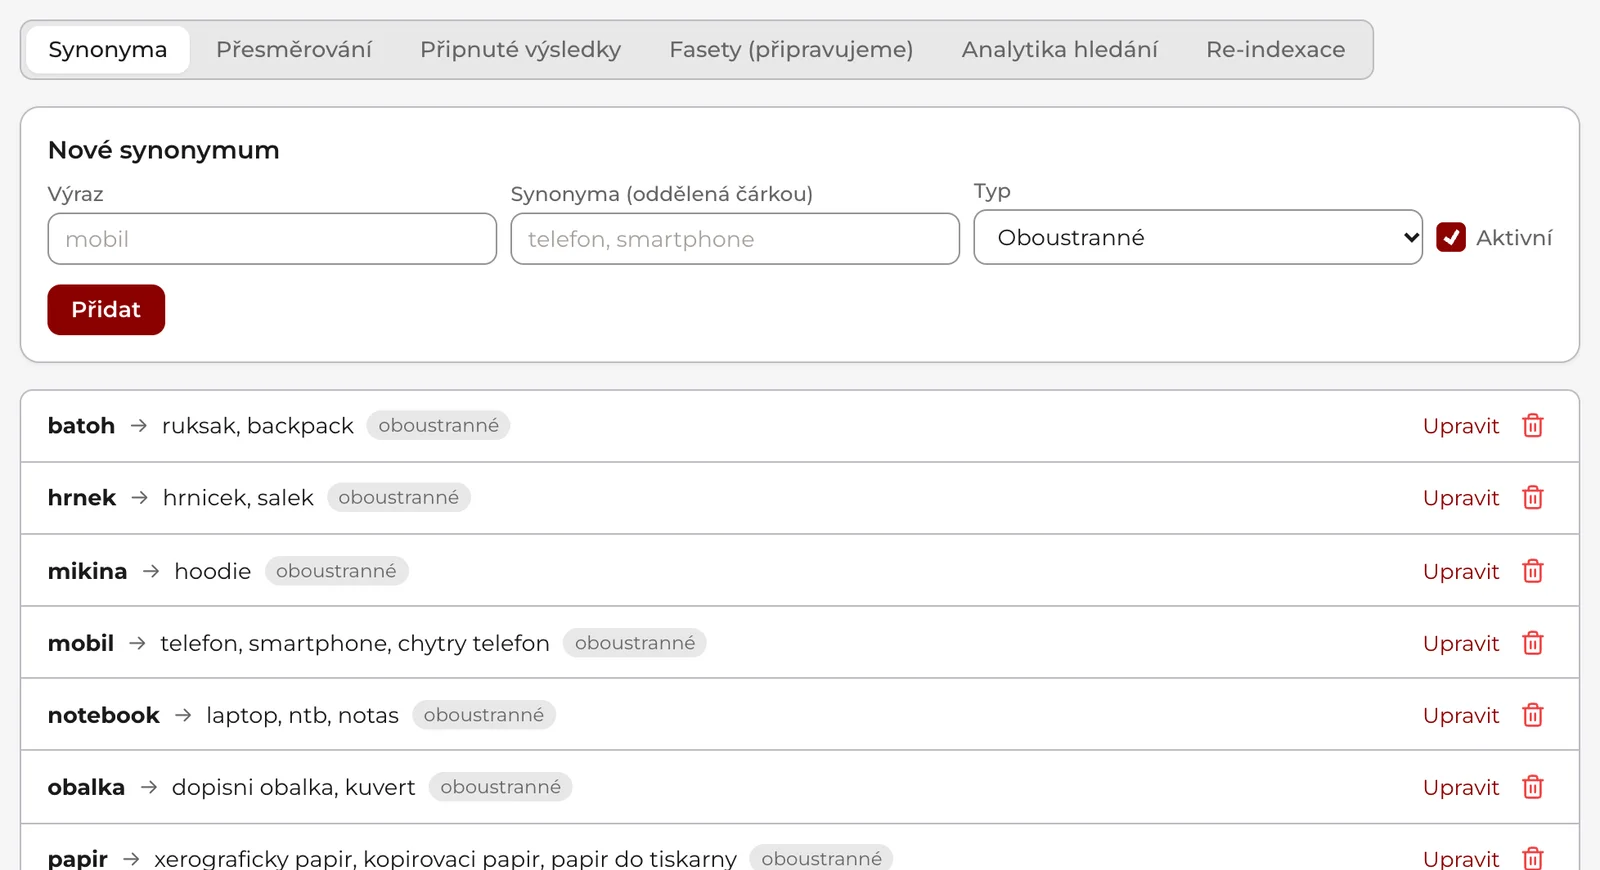Click the synonyms "dopisni obalka, kuvert"
Image resolution: width=1600 pixels, height=870 pixels.
point(293,787)
